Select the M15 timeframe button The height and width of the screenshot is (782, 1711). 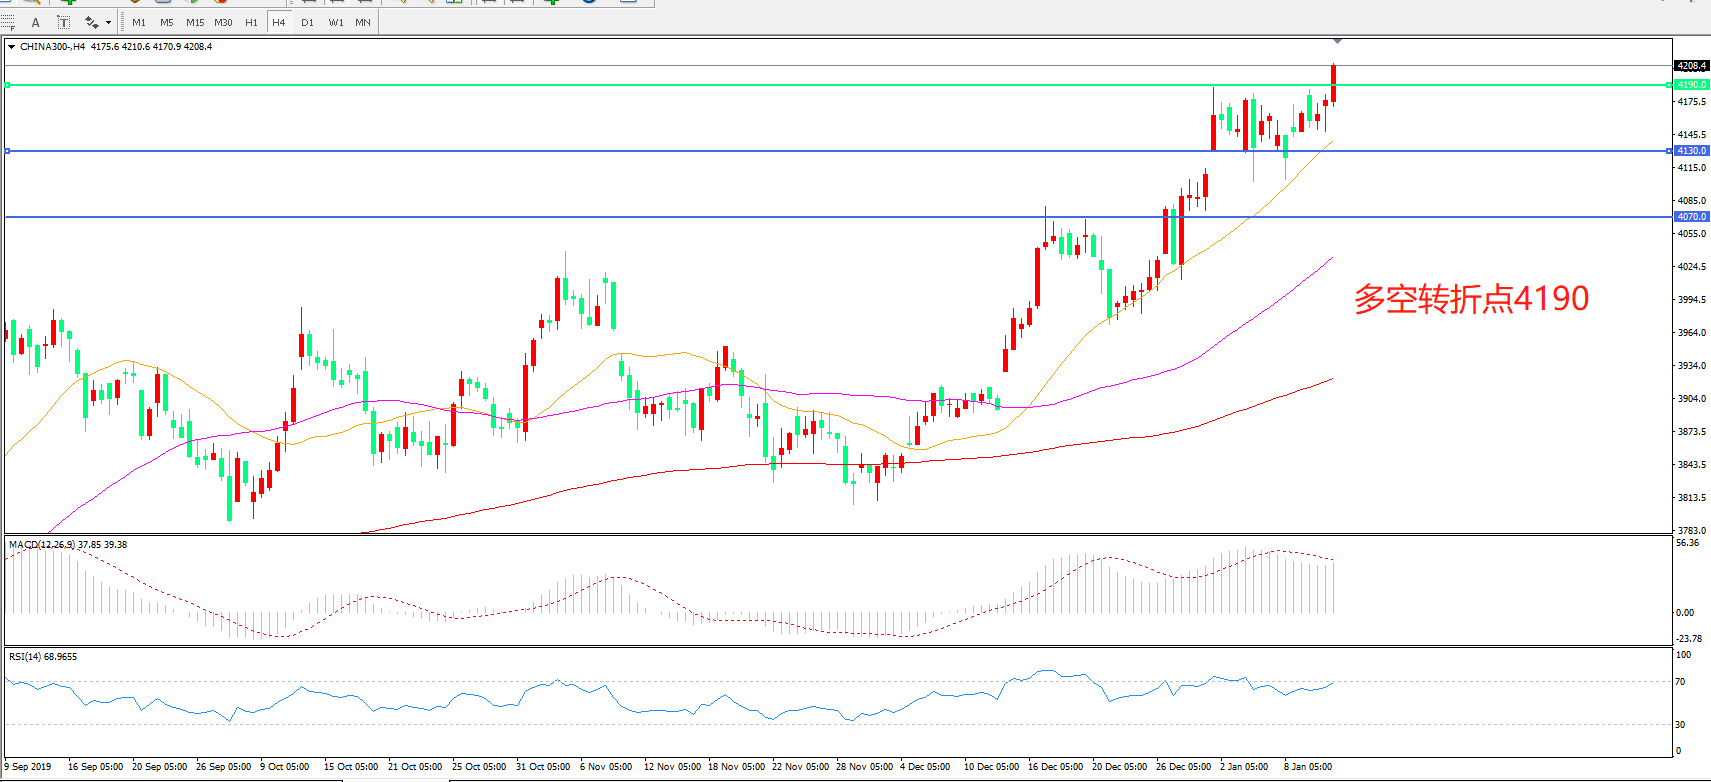[x=195, y=22]
